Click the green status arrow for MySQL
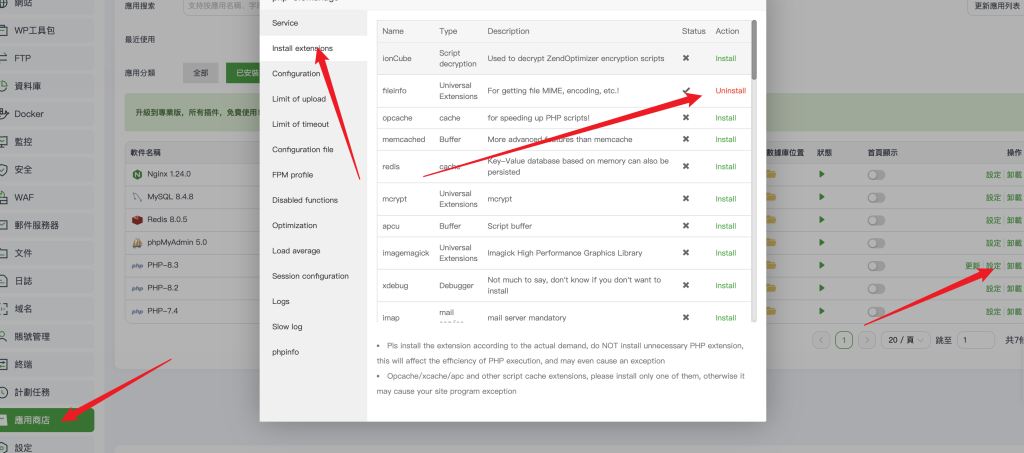 coord(822,198)
